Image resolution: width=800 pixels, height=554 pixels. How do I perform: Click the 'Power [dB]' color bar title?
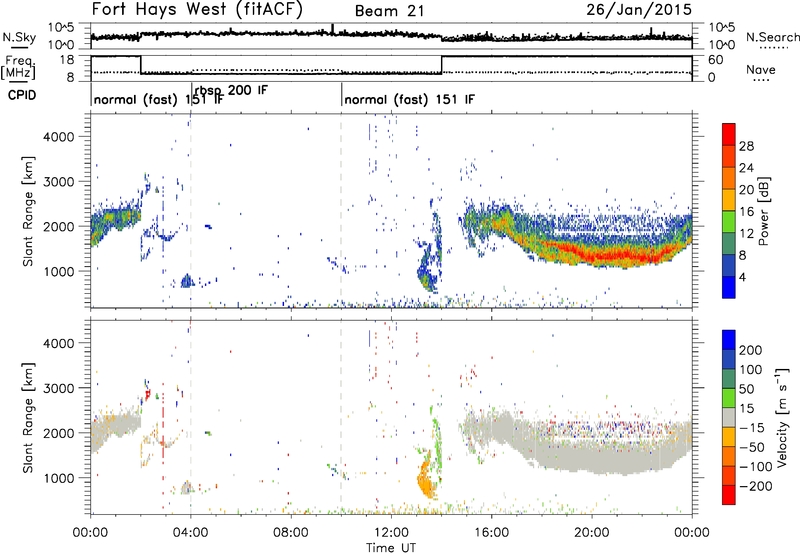click(763, 211)
